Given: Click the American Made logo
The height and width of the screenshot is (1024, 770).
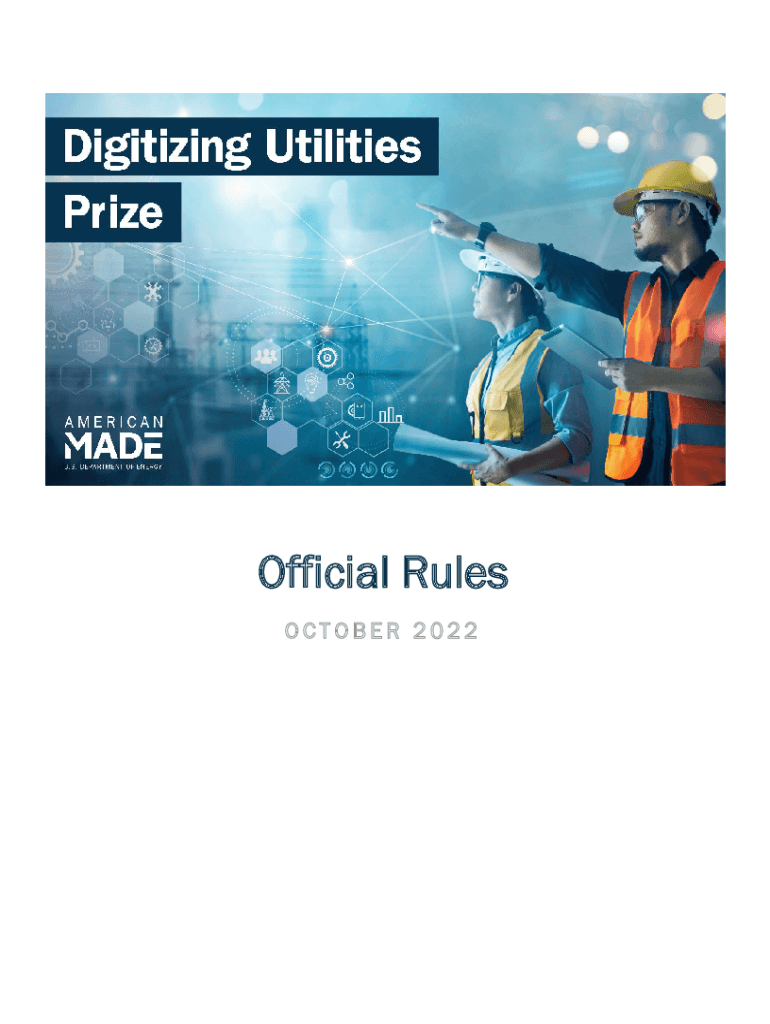Looking at the screenshot, I should (114, 442).
